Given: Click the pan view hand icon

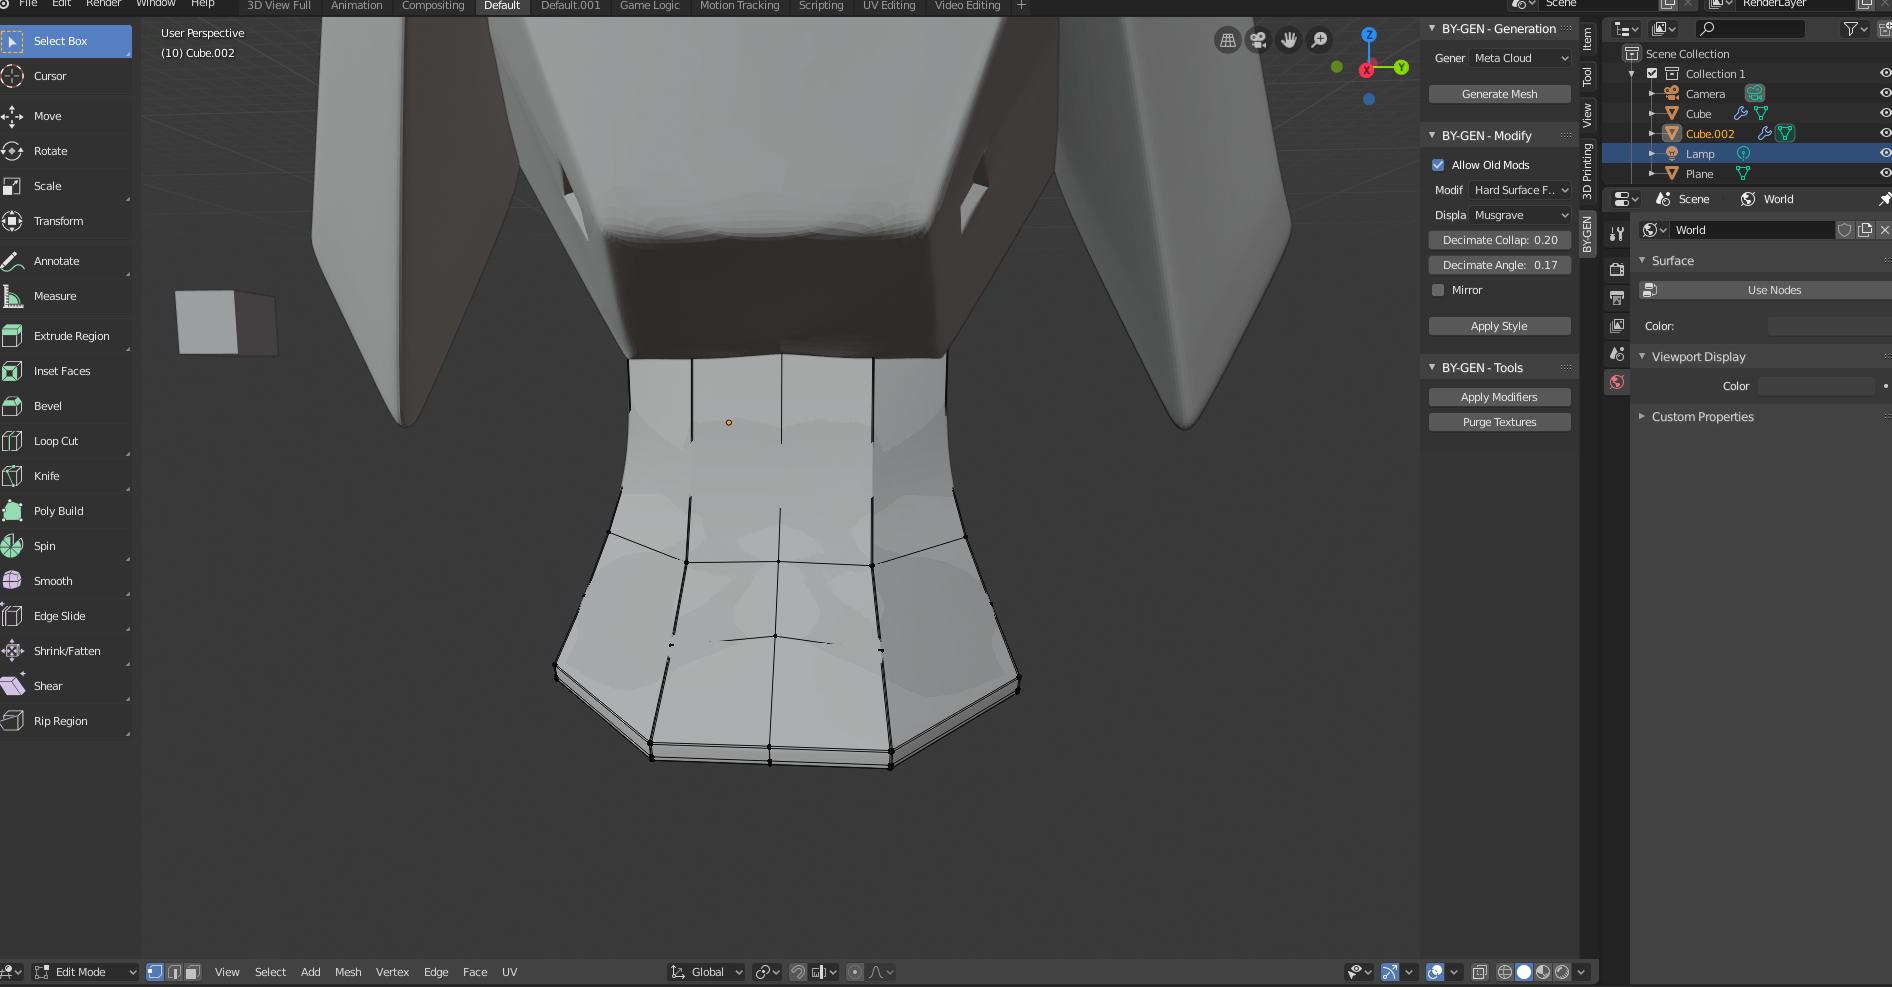Looking at the screenshot, I should [1289, 40].
